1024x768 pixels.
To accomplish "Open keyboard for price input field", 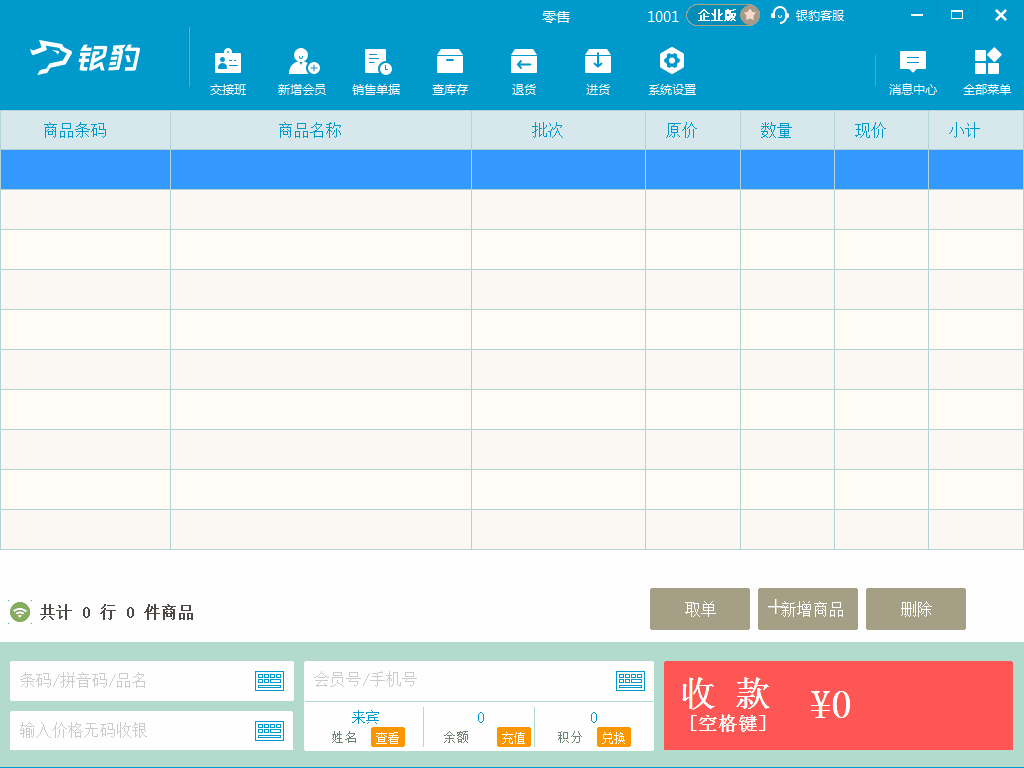I will pyautogui.click(x=269, y=730).
